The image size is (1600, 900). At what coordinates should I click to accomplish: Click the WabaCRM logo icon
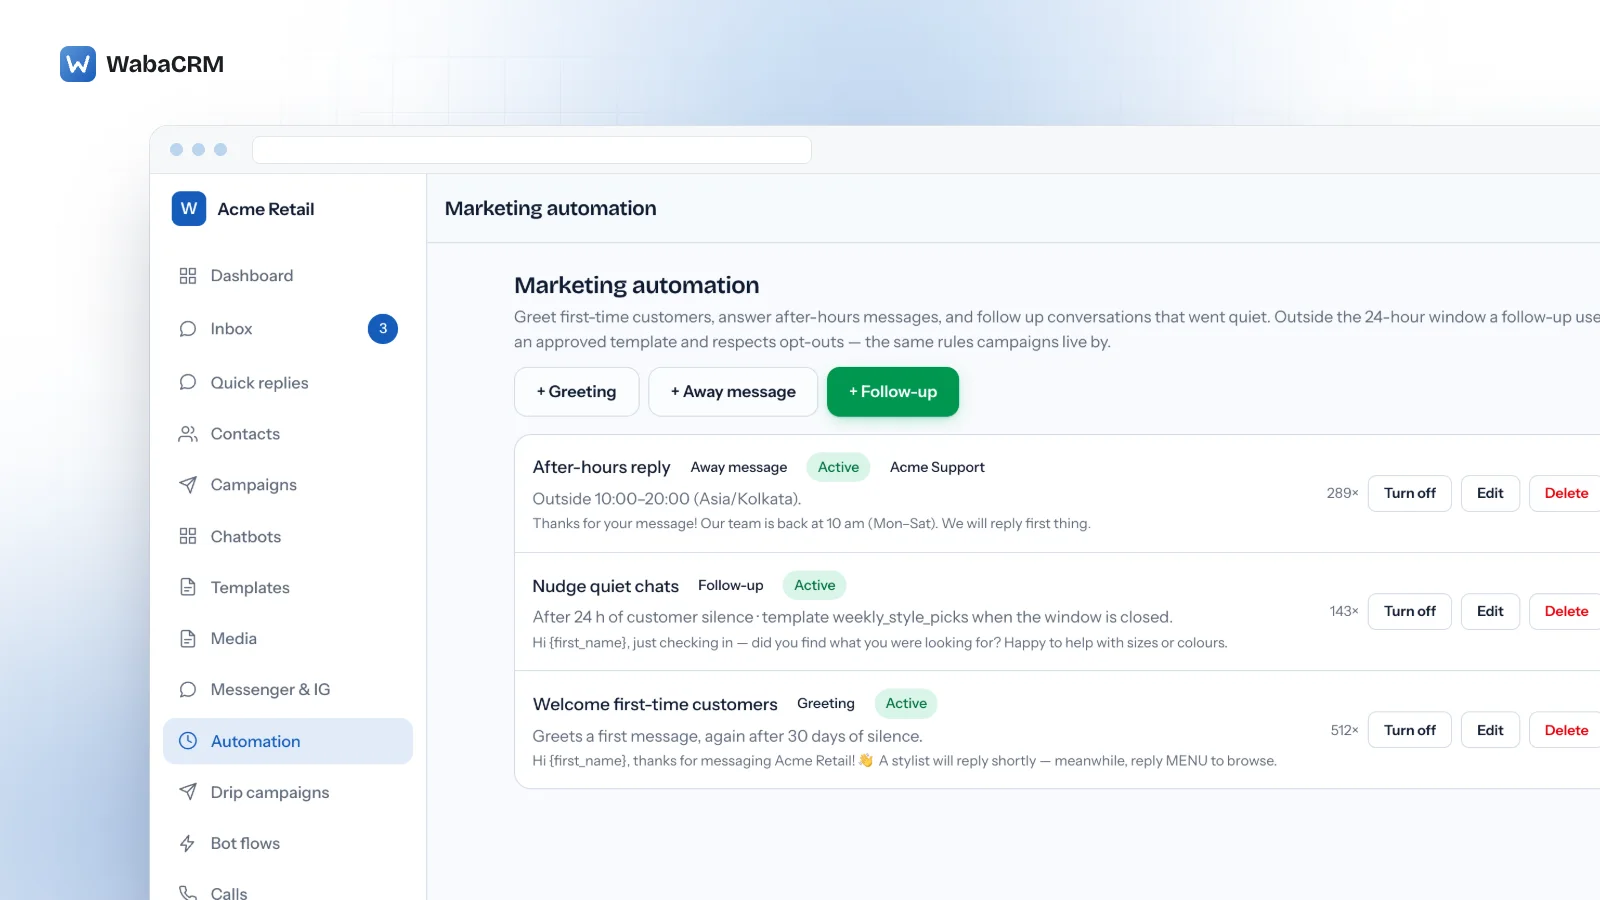[78, 64]
